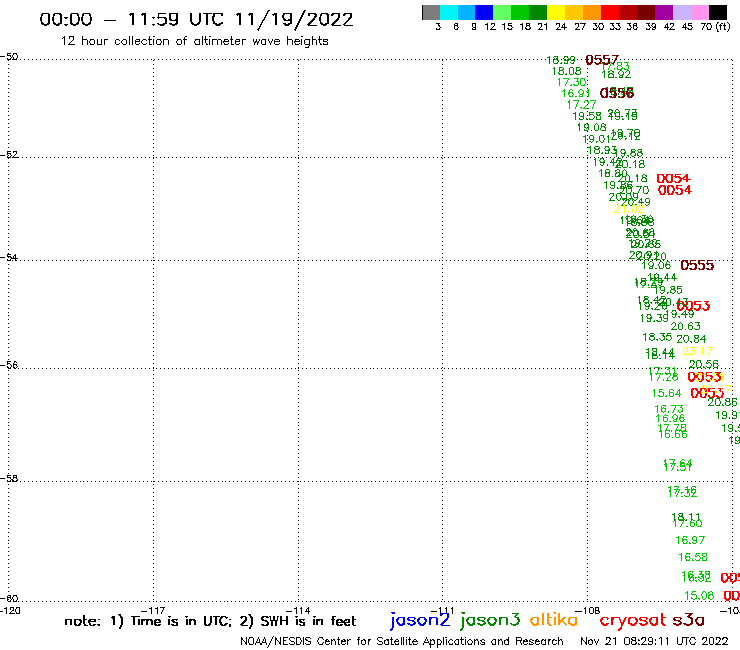Screen dimensions: 740x650
Task: Click the wave height value 16.73
Action: pos(669,409)
